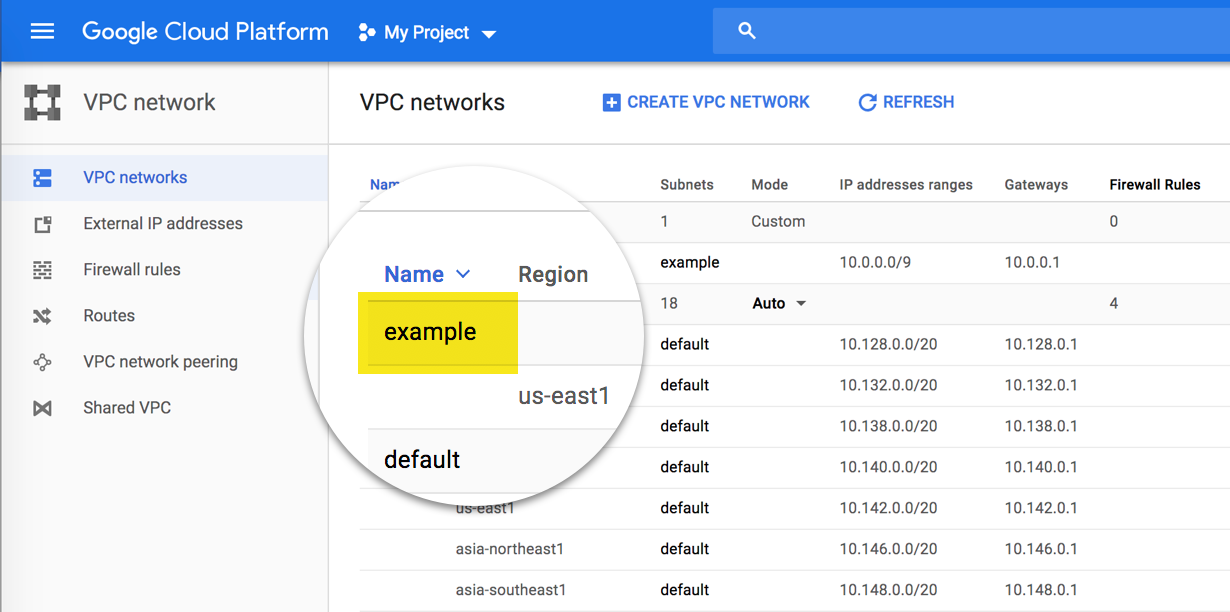Screen dimensions: 1230x612
Task: Select the default network in the table
Action: 422,459
